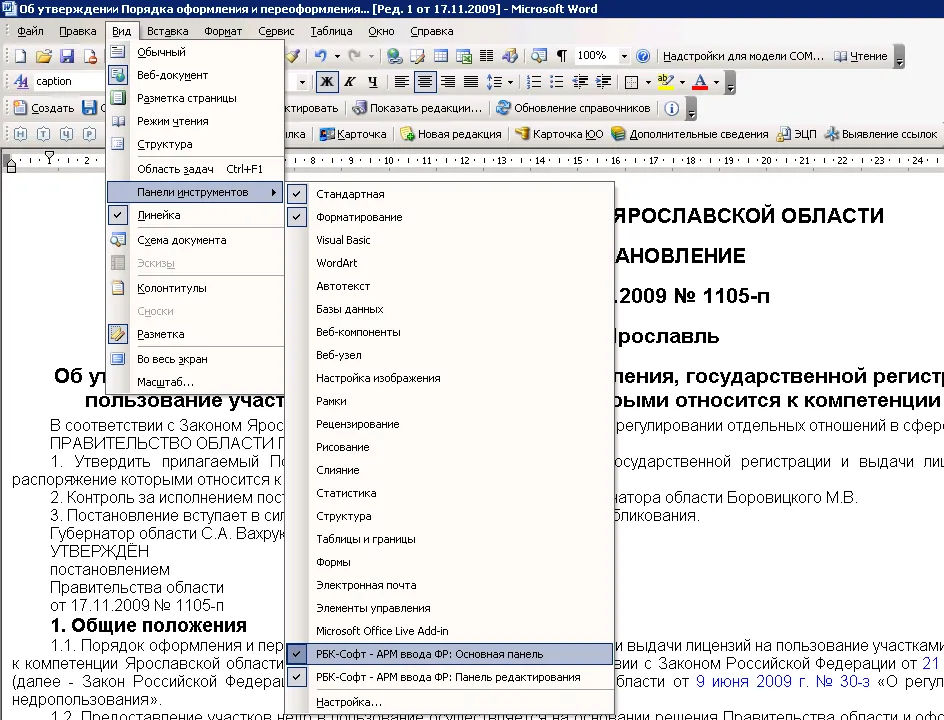Screen dimensions: 944x720
Task: Click the Underline Ч button
Action: pyautogui.click(x=373, y=81)
